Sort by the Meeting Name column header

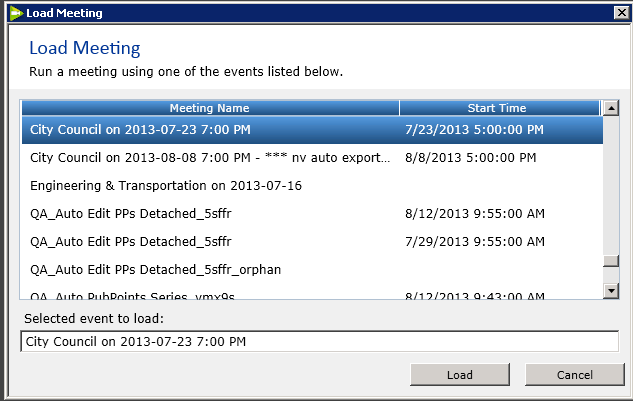tap(210, 108)
